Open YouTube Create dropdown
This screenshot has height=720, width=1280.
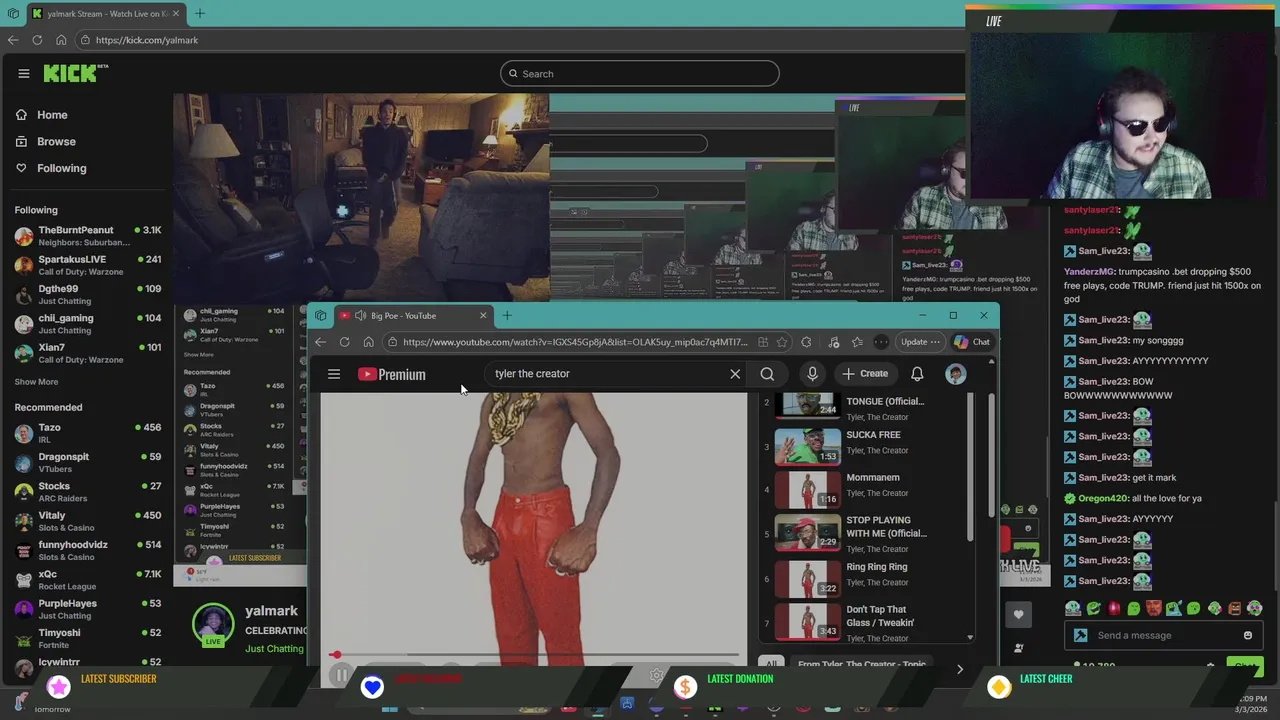(x=865, y=374)
